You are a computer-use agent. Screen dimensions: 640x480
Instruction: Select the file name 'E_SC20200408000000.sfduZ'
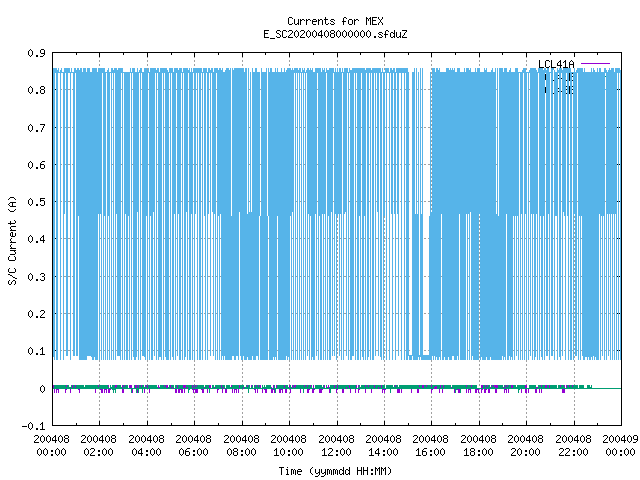coord(335,34)
